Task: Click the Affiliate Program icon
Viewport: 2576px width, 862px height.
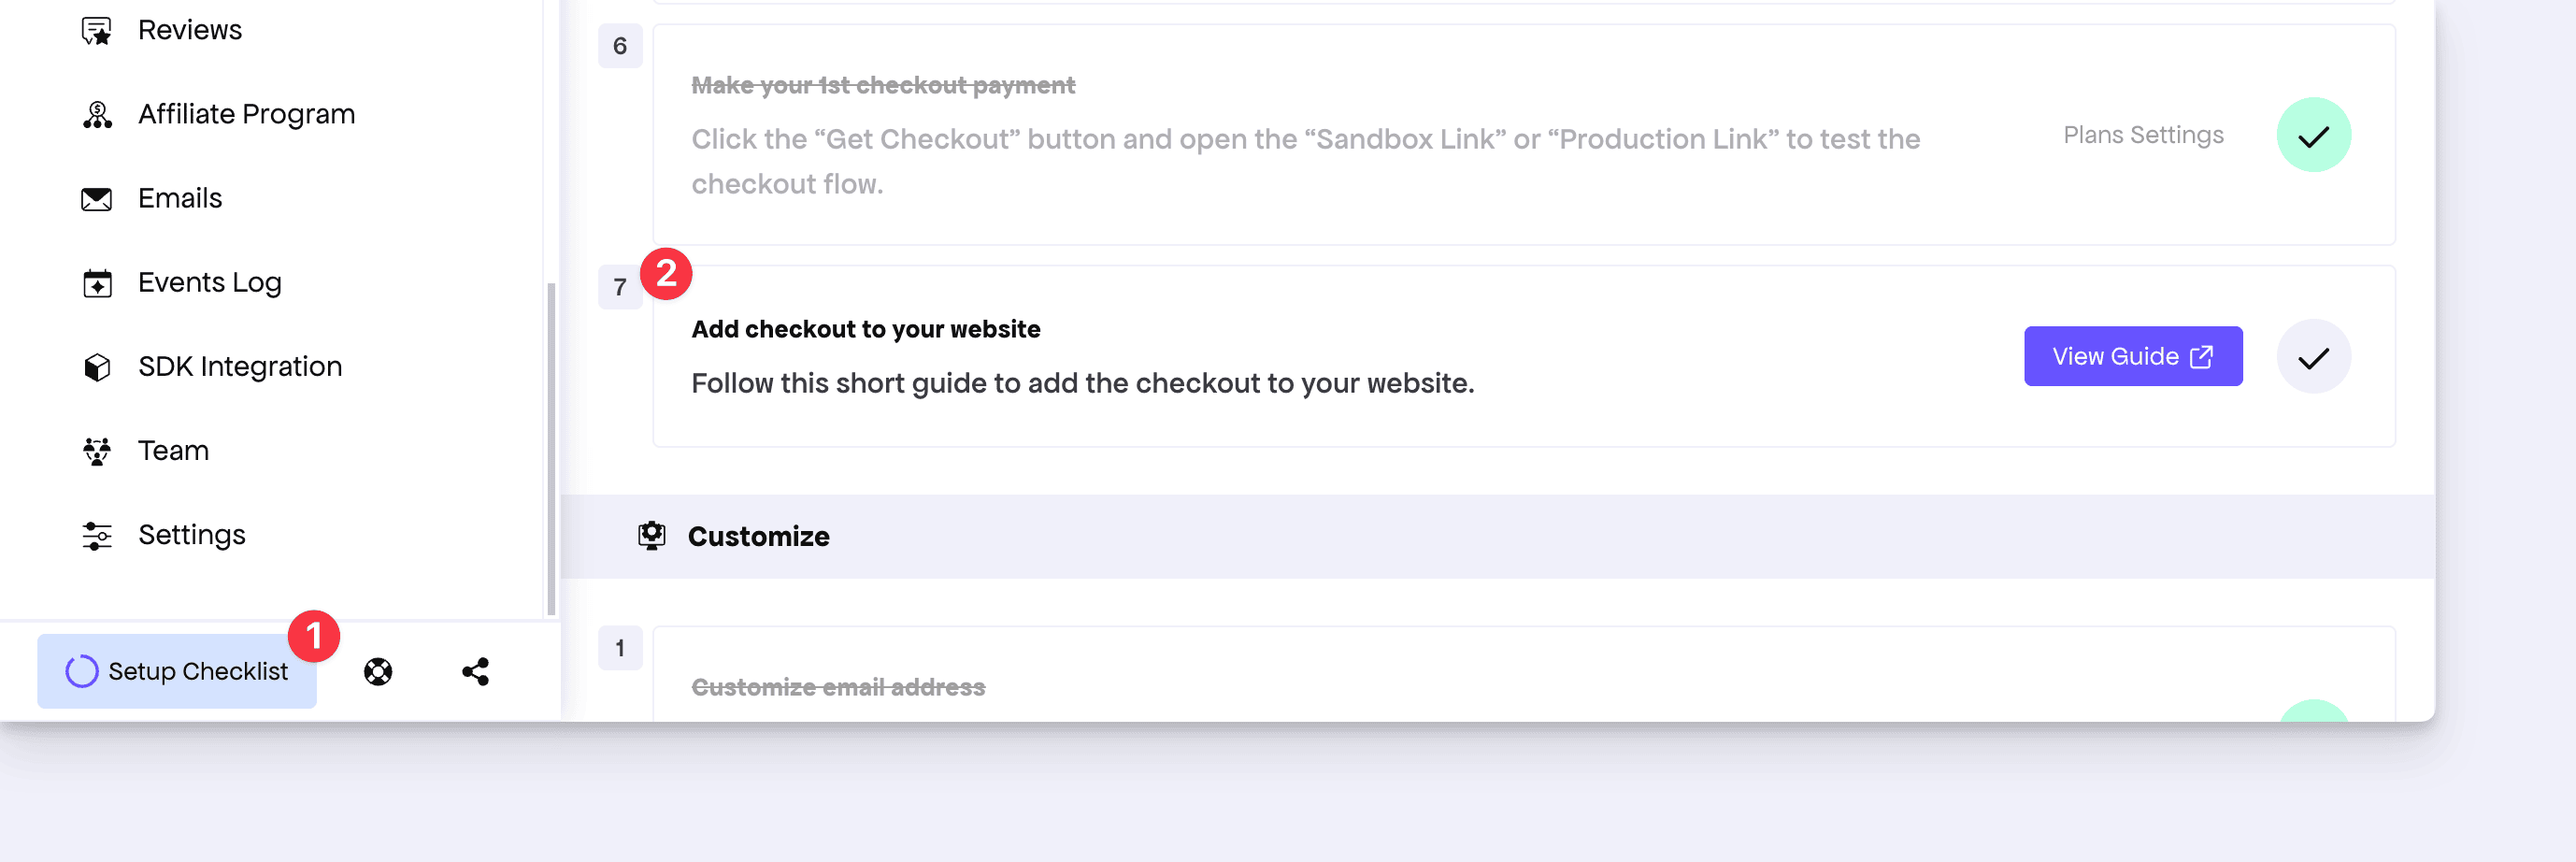Action: pos(96,115)
